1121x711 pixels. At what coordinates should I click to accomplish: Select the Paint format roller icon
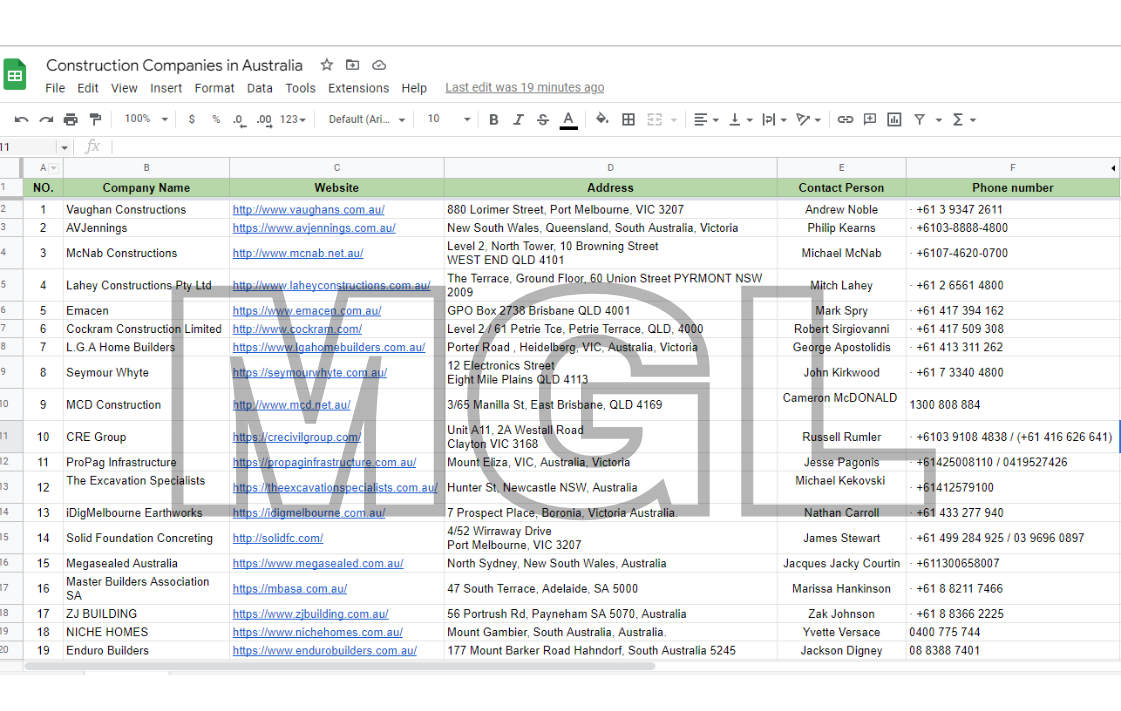(x=95, y=119)
